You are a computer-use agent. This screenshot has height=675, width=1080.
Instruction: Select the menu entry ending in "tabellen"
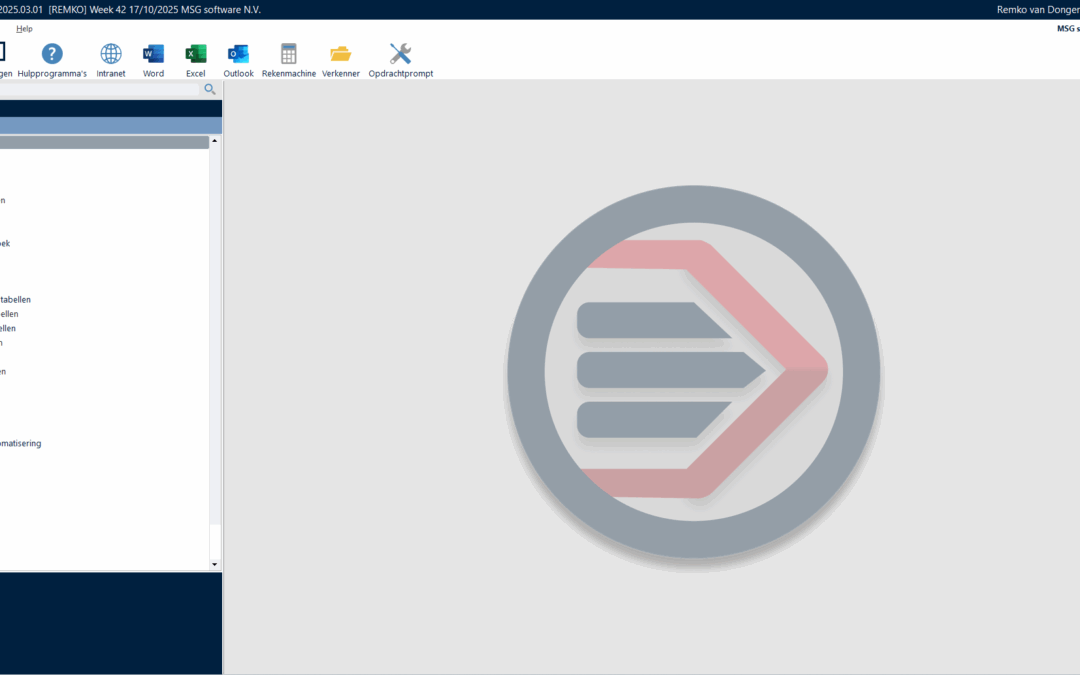15,299
